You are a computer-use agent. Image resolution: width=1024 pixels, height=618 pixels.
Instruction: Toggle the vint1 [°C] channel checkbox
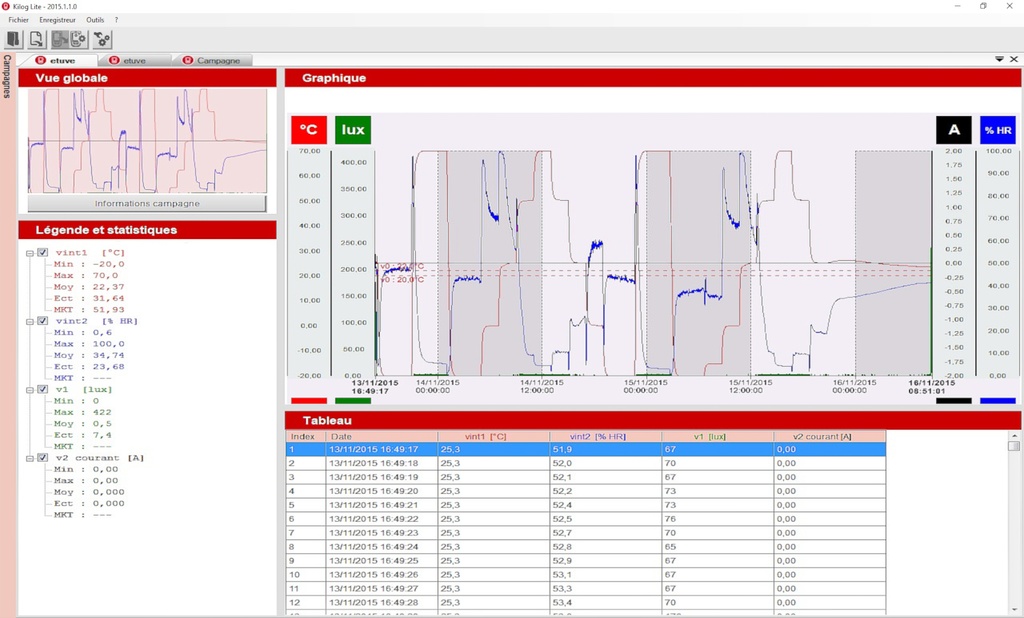coord(42,252)
